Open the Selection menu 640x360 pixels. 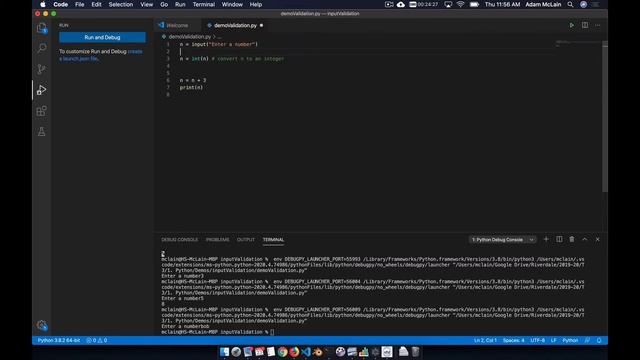click(x=121, y=4)
